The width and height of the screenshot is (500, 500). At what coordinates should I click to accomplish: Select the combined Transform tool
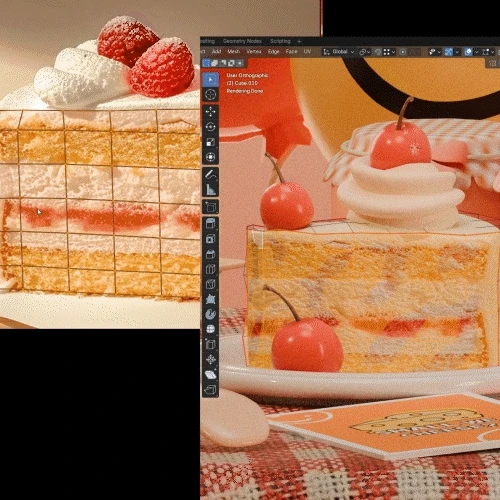pos(210,157)
